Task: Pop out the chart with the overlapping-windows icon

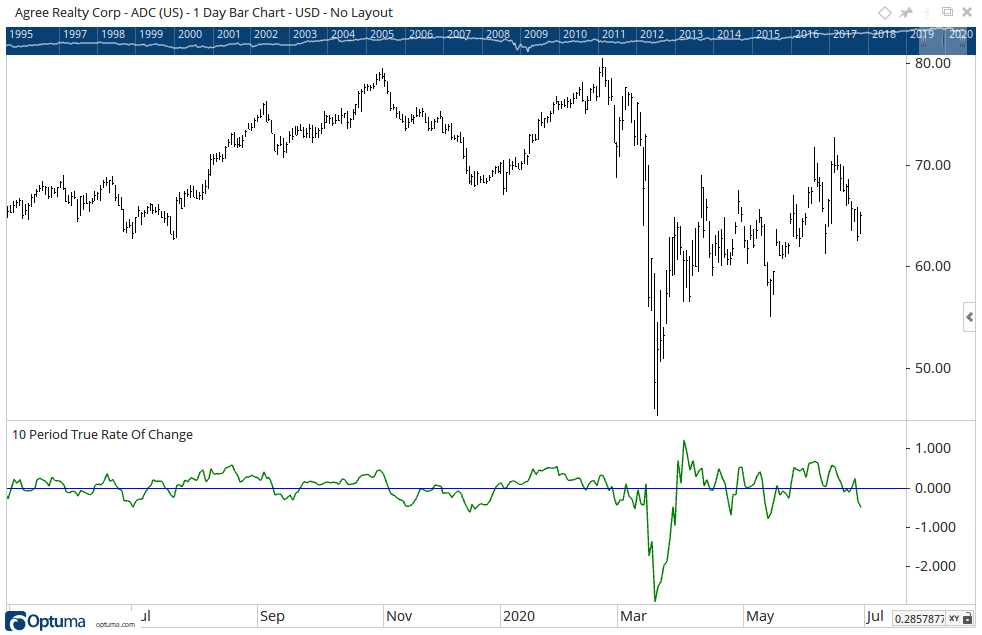Action: coord(948,12)
